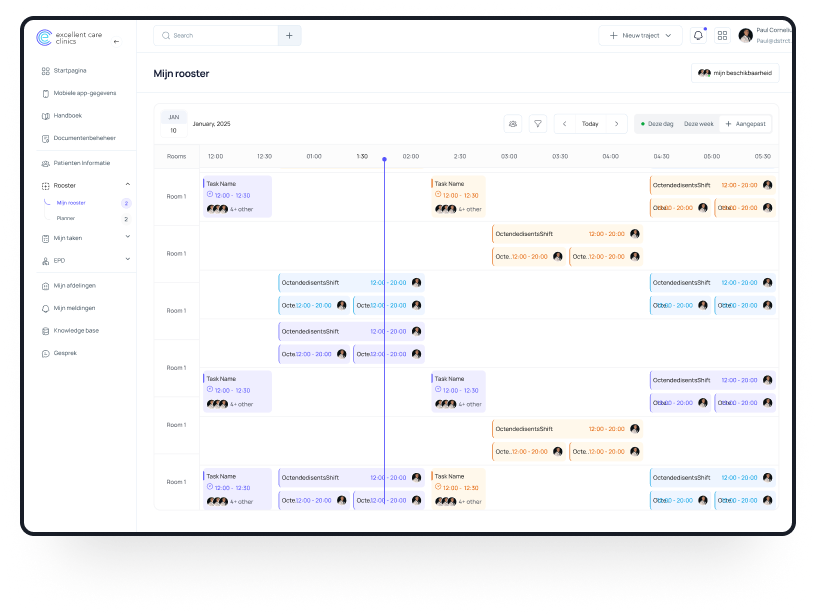The height and width of the screenshot is (616, 816).
Task: Go to Startpagina in sidebar
Action: point(70,71)
